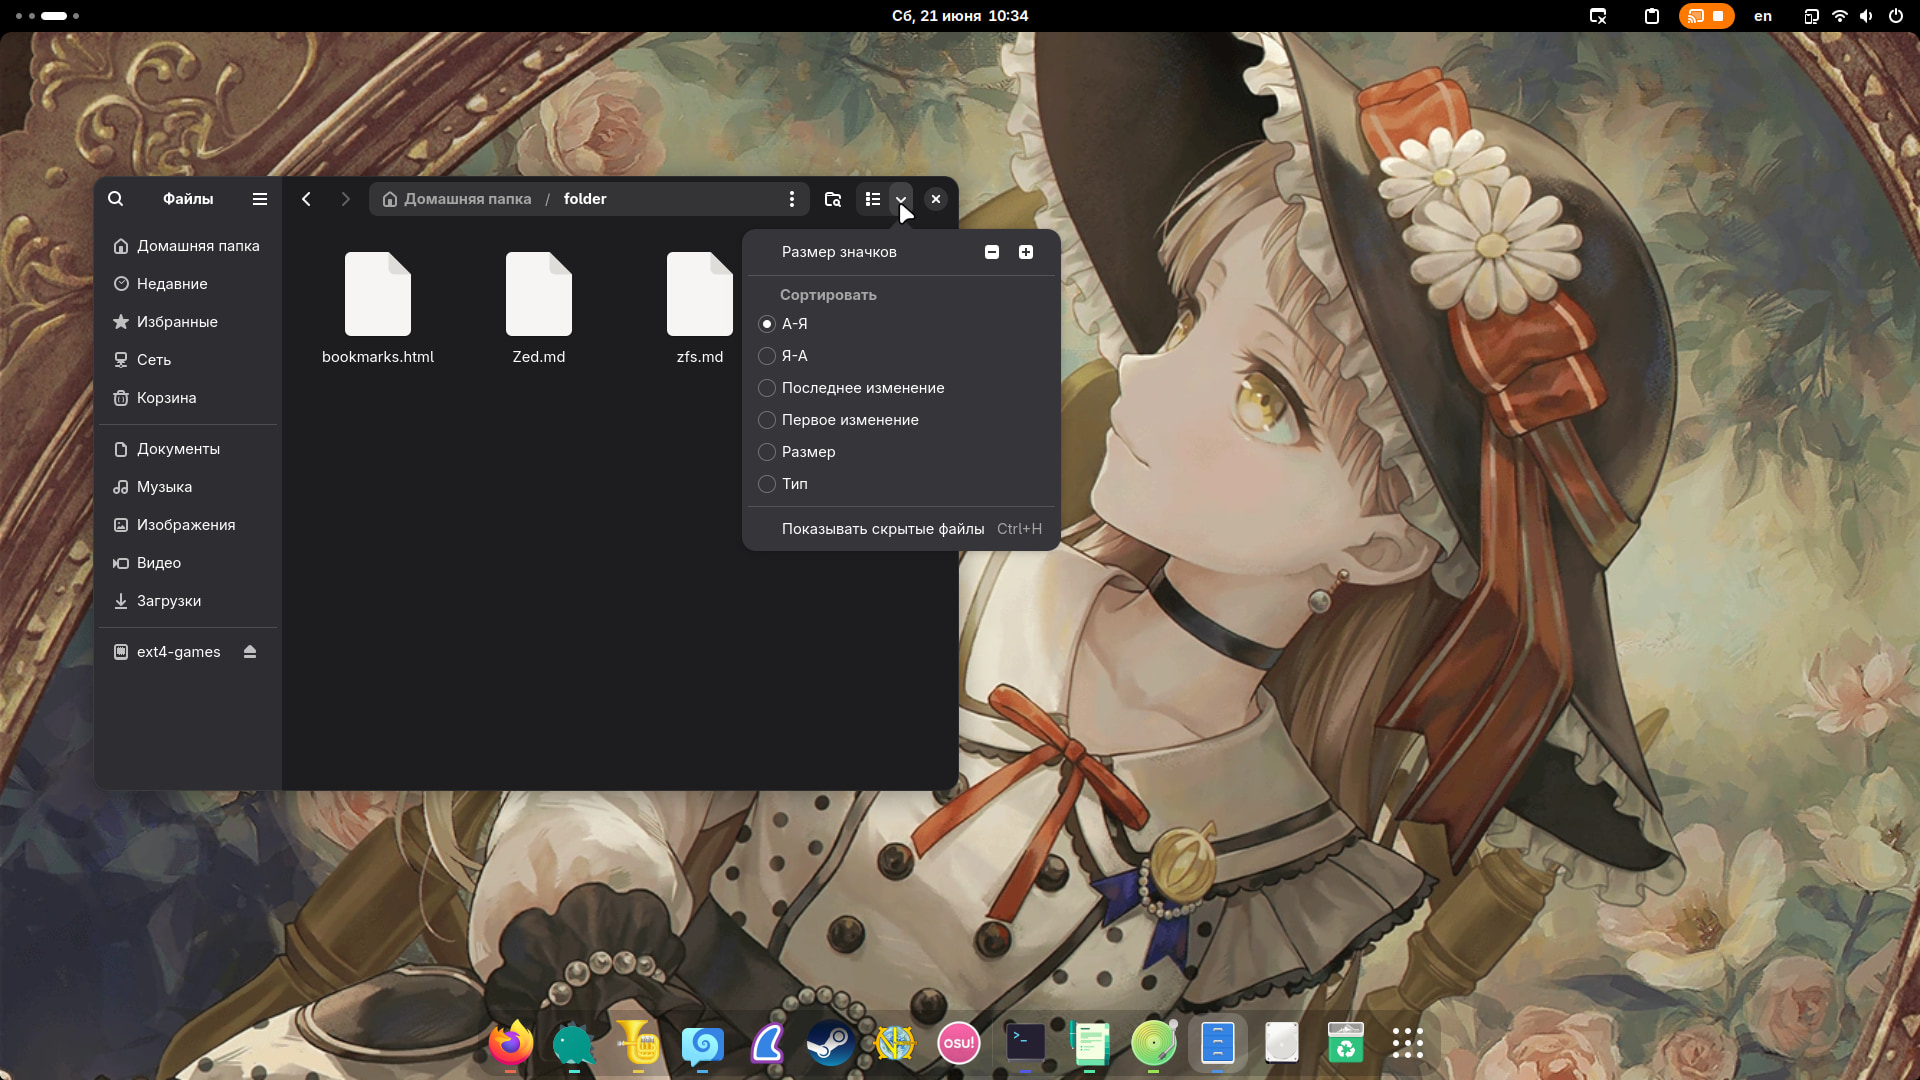Open the purple fin dock app
The image size is (1920, 1080).
pyautogui.click(x=767, y=1043)
